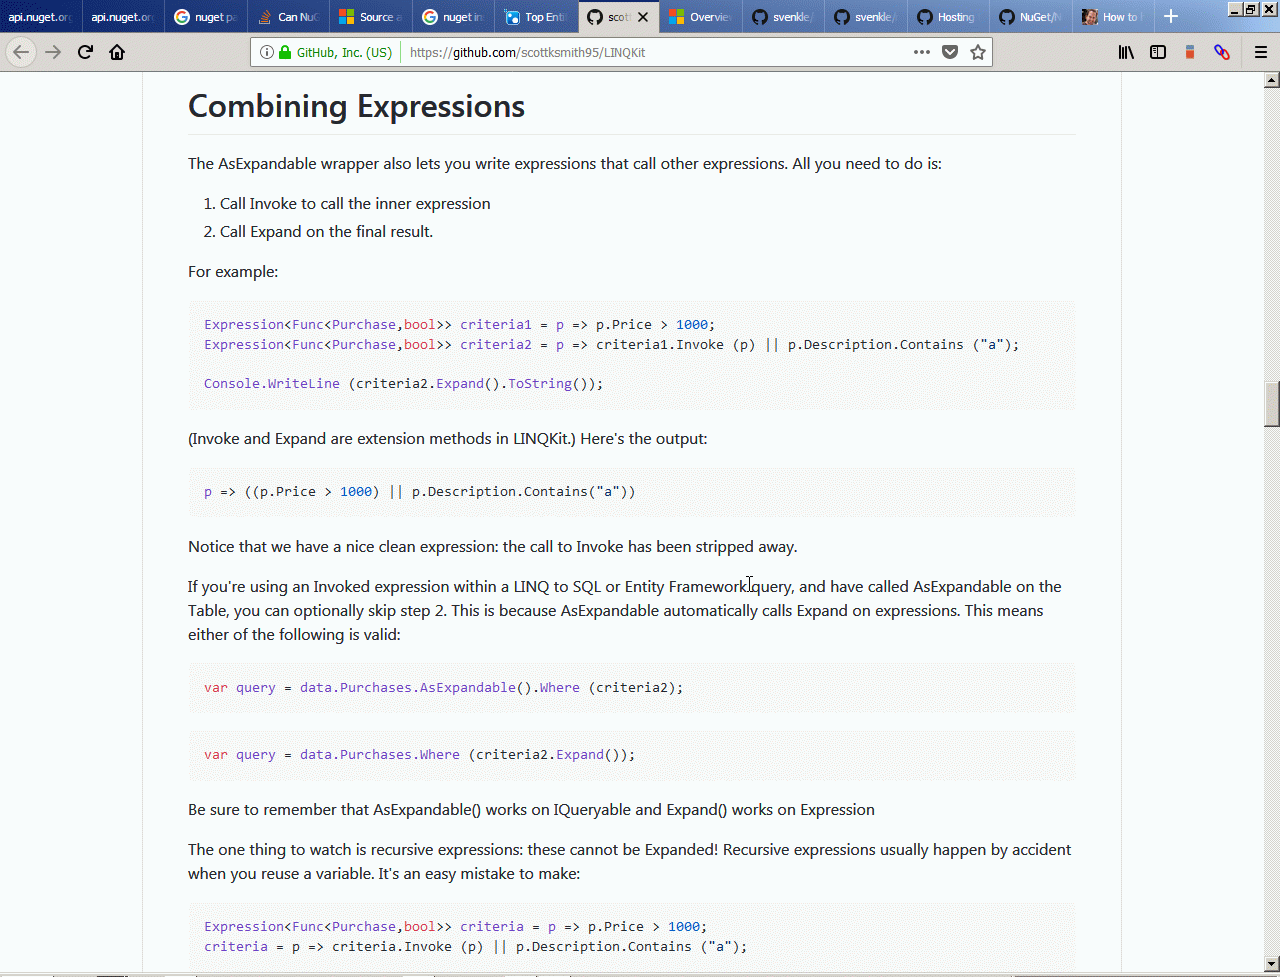Viewport: 1280px width, 977px height.
Task: Click the vertical scrollbar thumb
Action: pos(1272,404)
